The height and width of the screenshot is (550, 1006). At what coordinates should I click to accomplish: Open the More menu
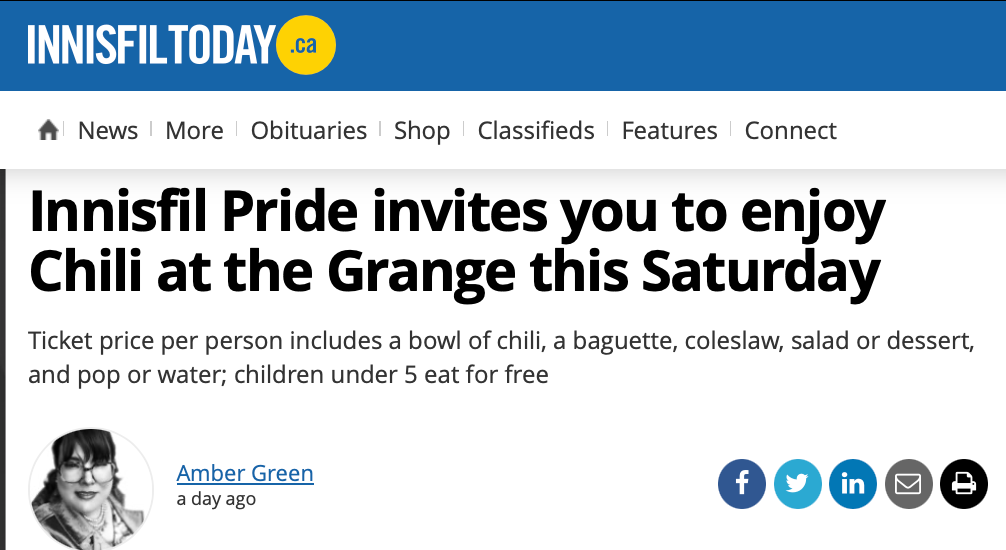coord(194,131)
